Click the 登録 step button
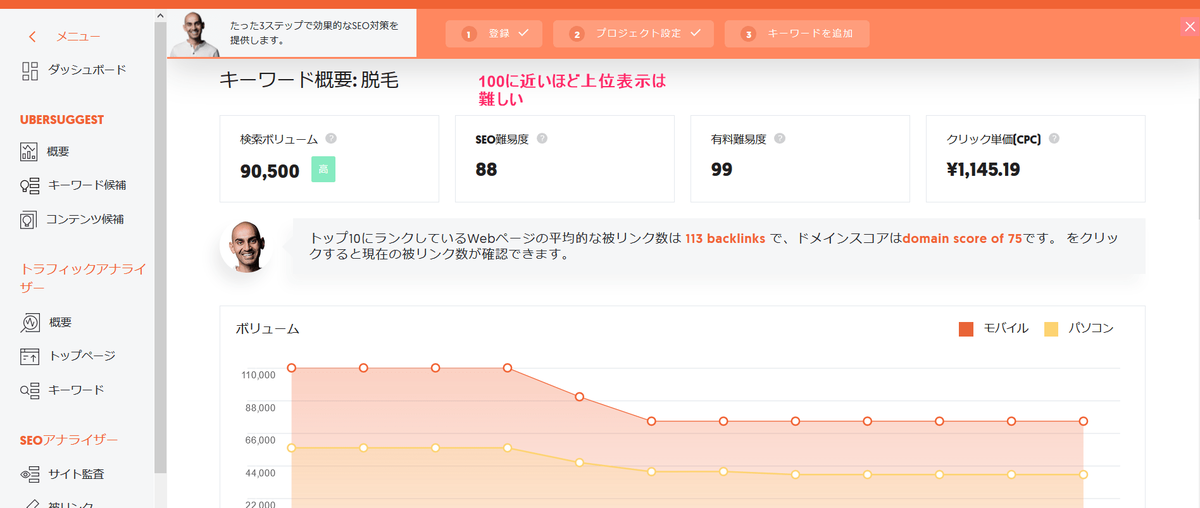This screenshot has width=1200, height=508. coord(494,33)
